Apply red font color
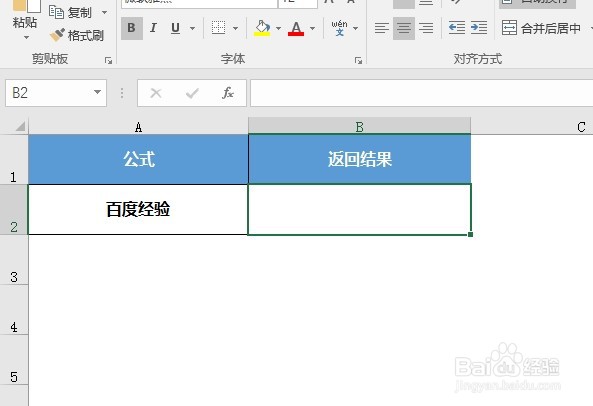 [x=296, y=28]
